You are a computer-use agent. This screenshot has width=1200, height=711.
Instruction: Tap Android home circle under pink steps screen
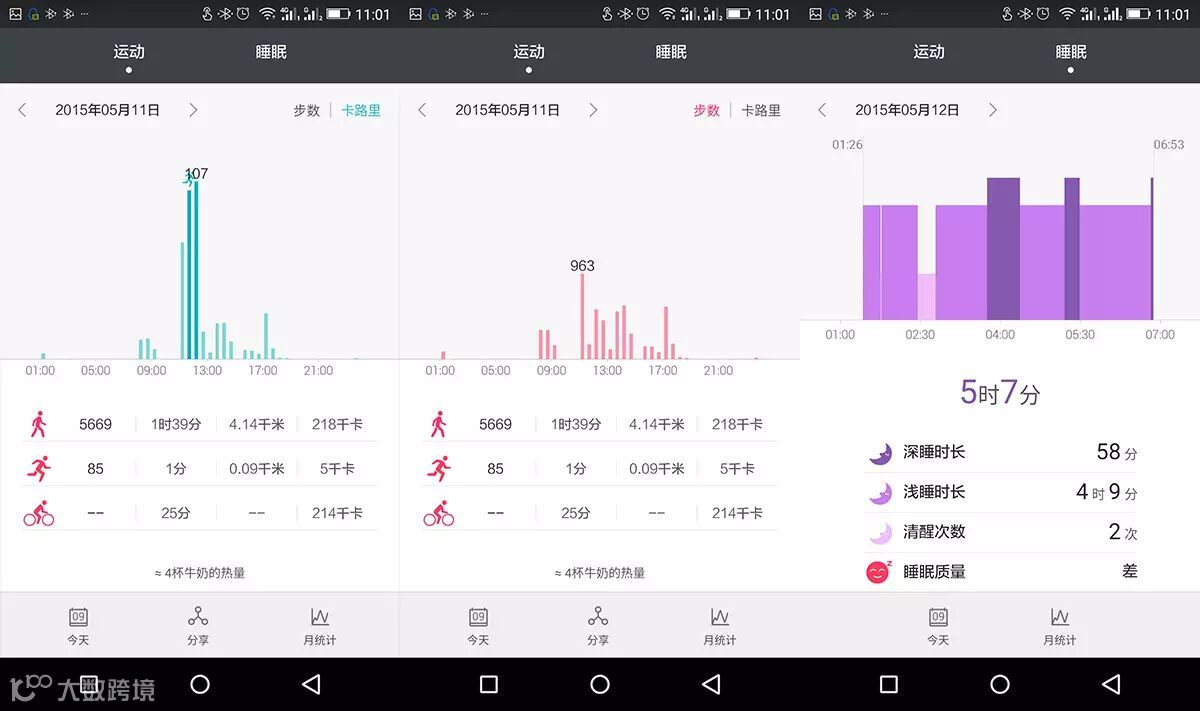(x=600, y=684)
